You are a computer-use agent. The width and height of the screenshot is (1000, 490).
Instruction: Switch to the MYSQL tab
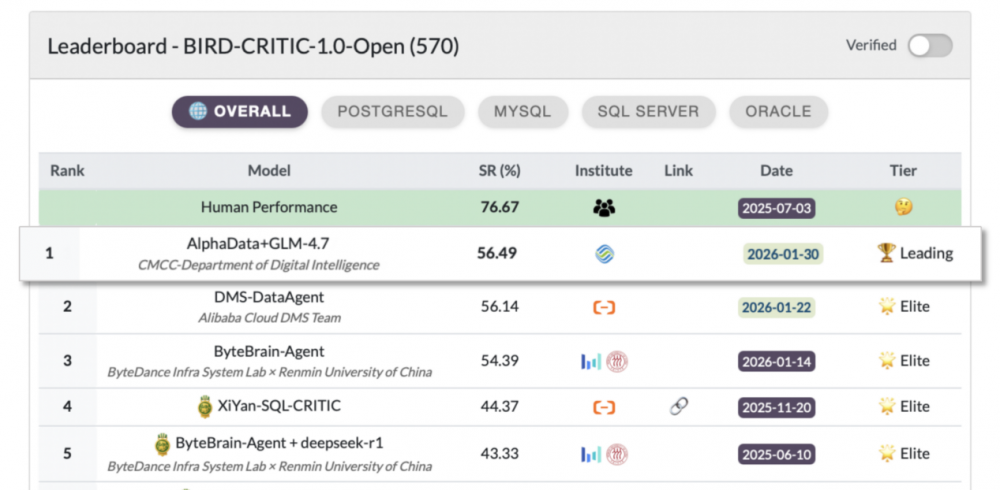[522, 111]
